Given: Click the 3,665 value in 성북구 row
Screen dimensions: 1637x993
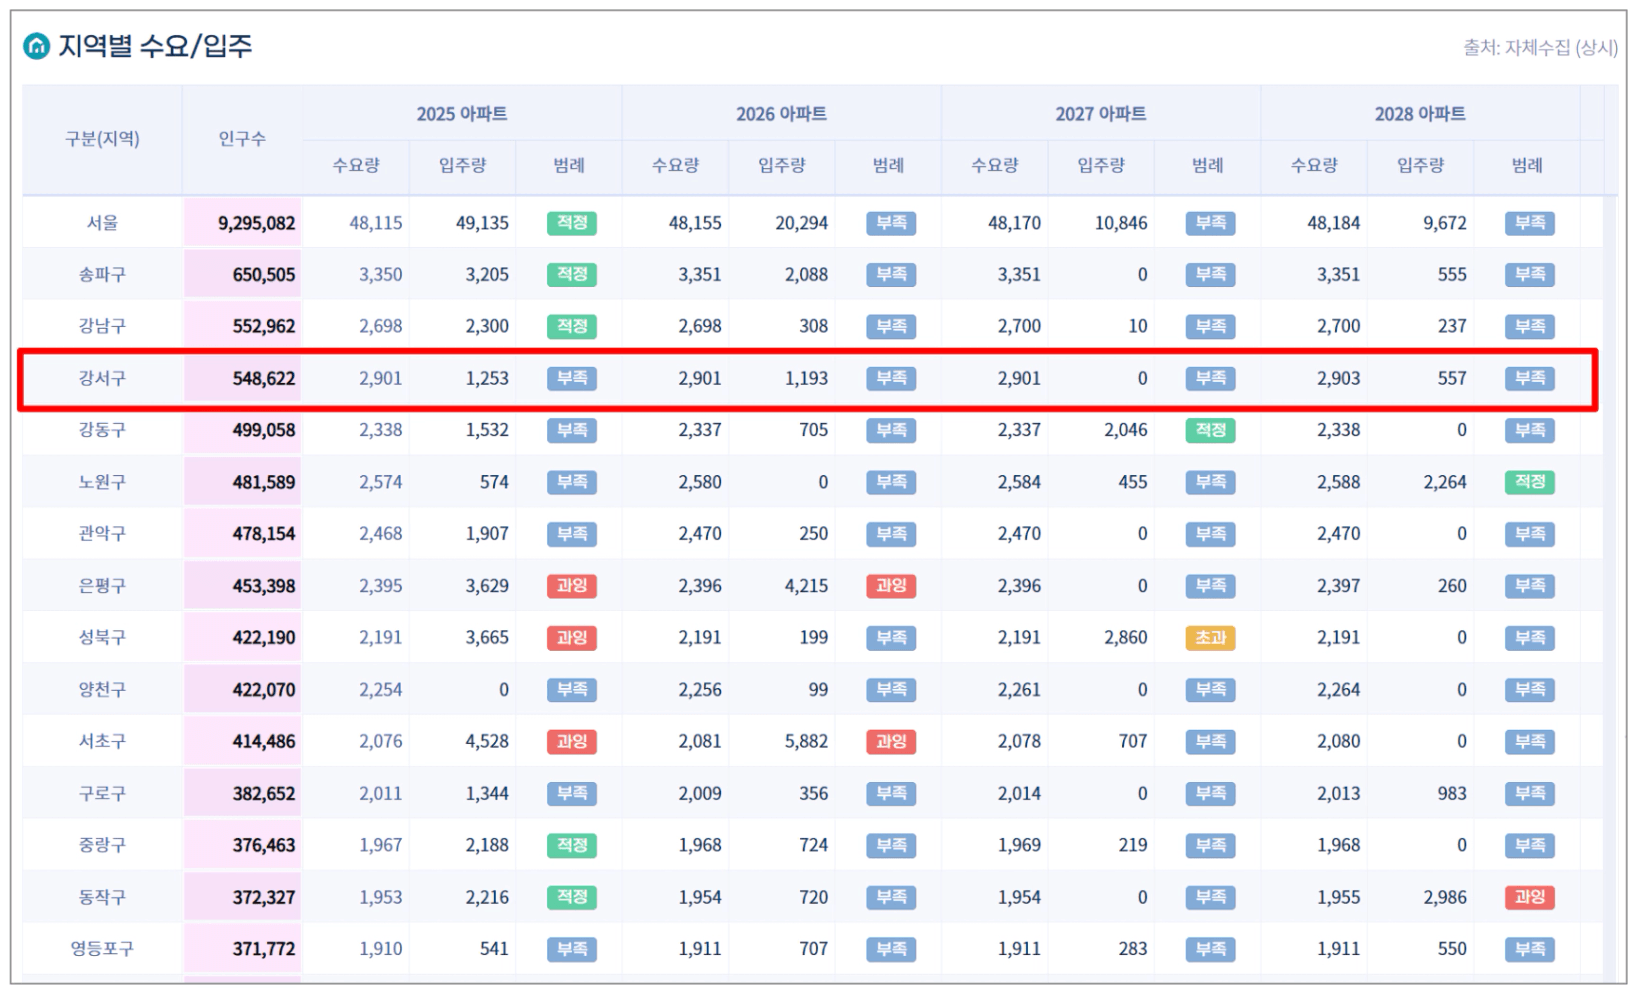Looking at the screenshot, I should click(487, 637).
